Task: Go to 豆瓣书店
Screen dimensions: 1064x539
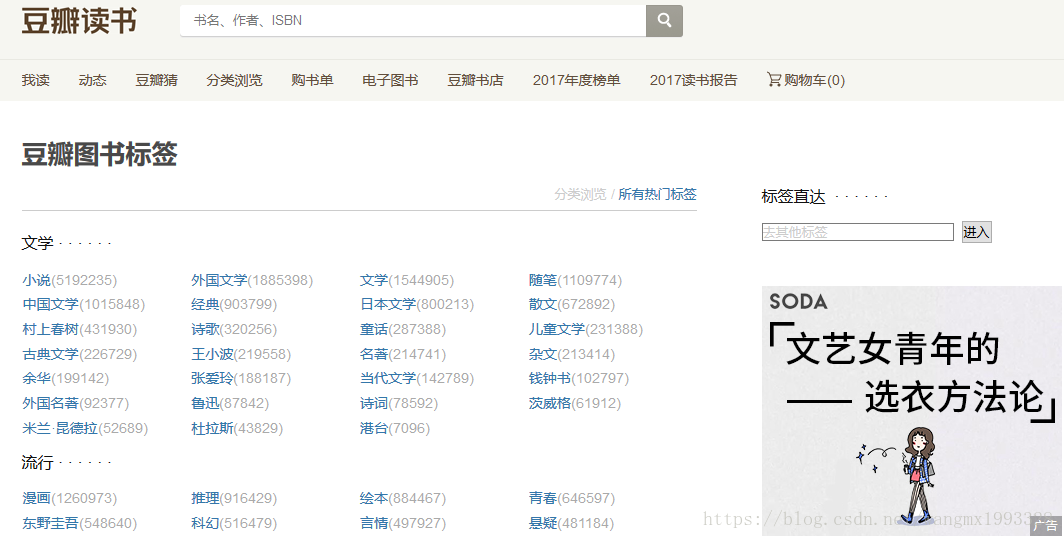Action: [475, 80]
